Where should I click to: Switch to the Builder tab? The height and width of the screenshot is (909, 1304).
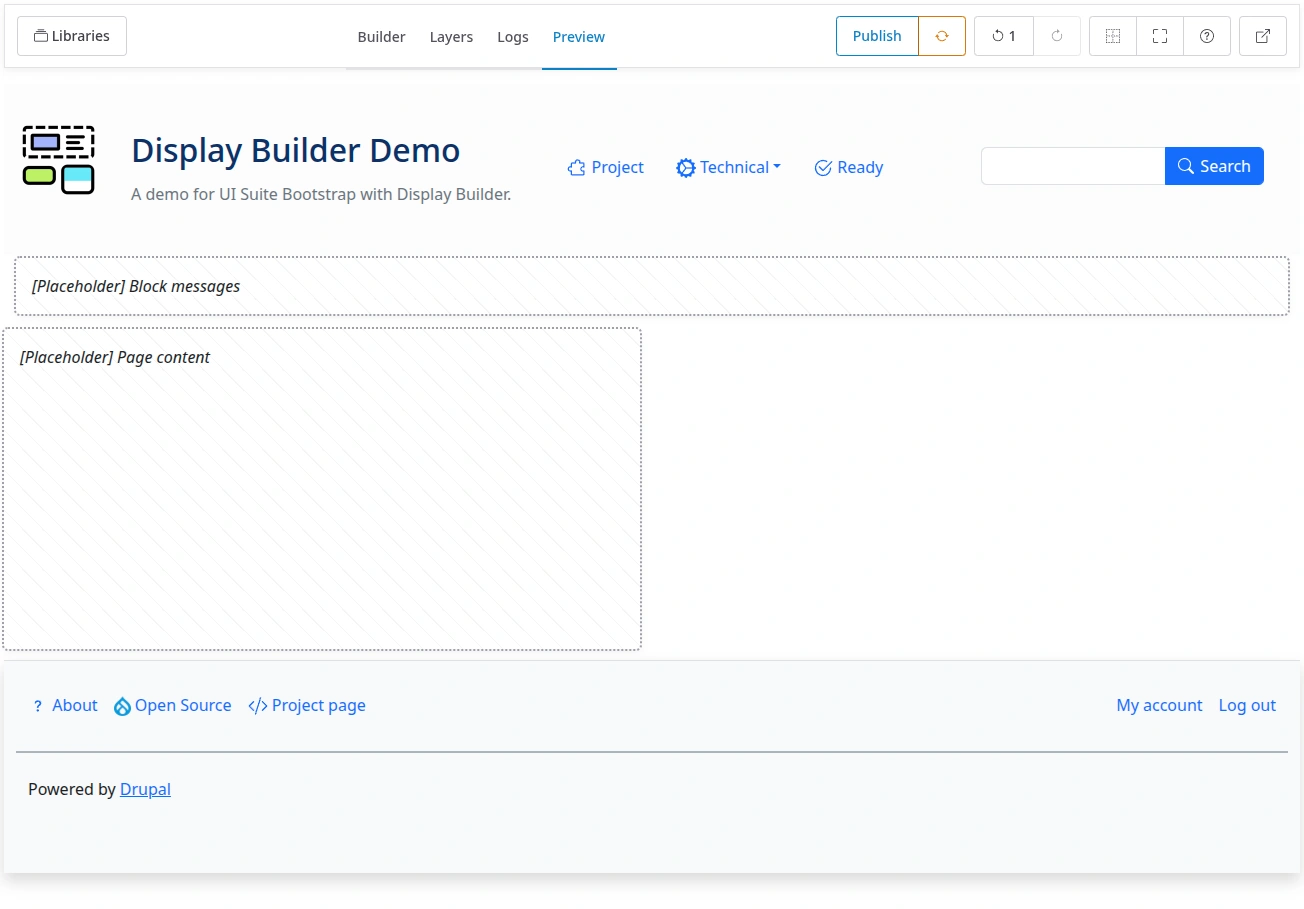pos(381,37)
